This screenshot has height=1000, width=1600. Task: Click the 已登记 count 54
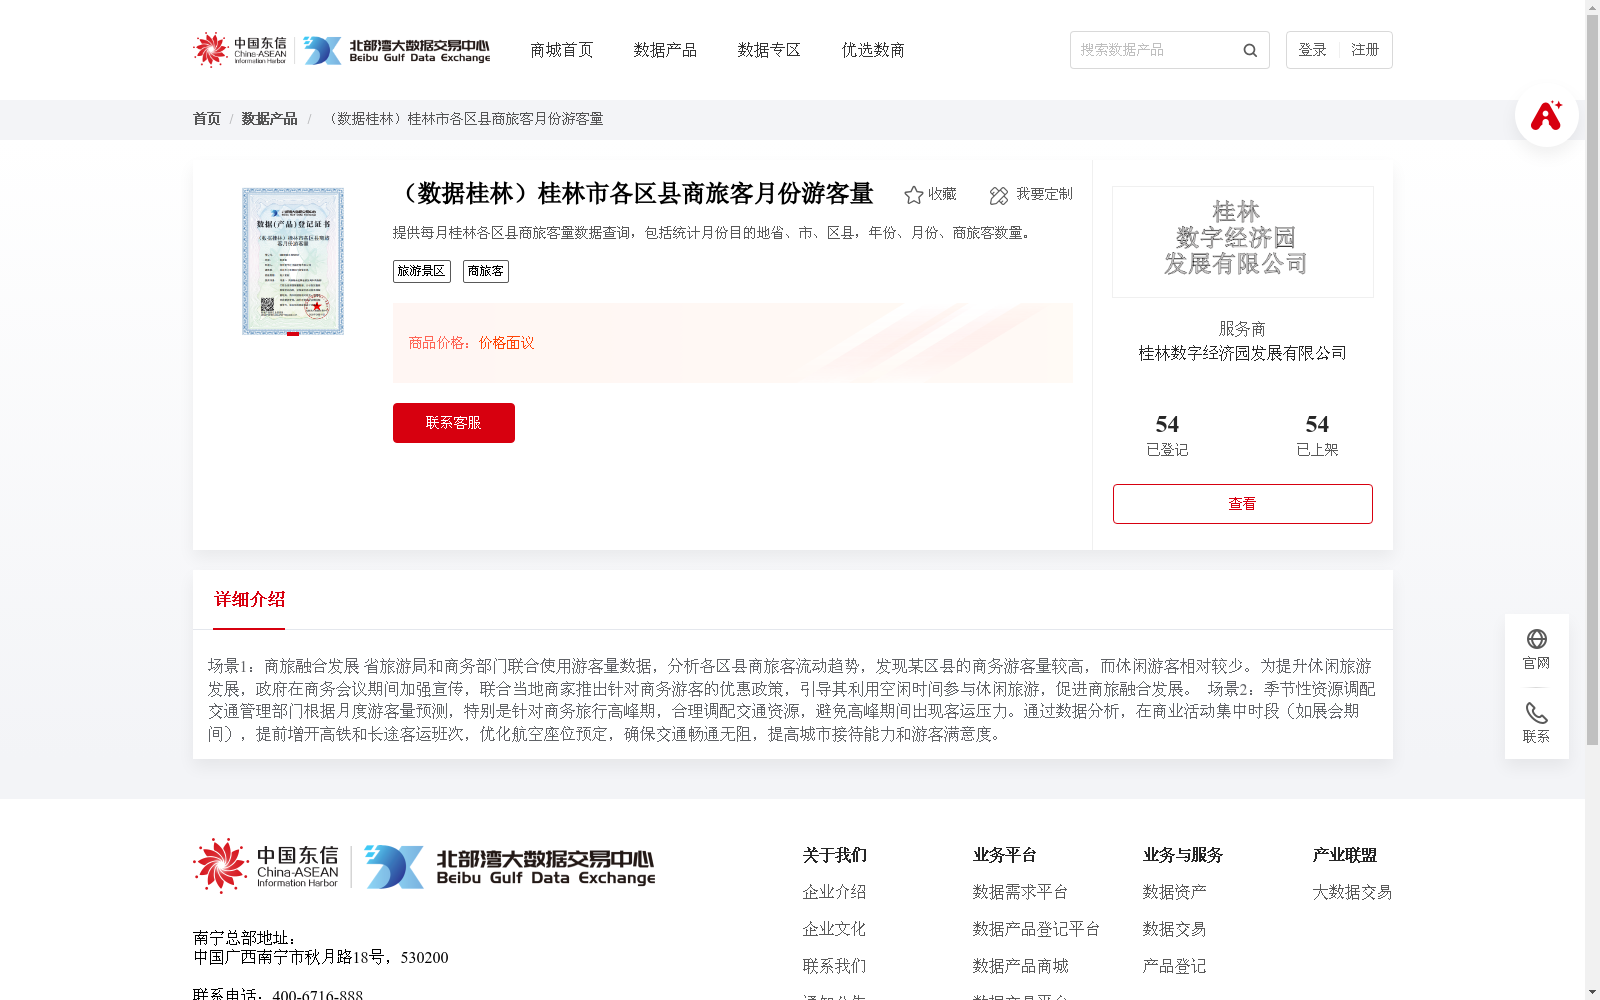coord(1167,424)
